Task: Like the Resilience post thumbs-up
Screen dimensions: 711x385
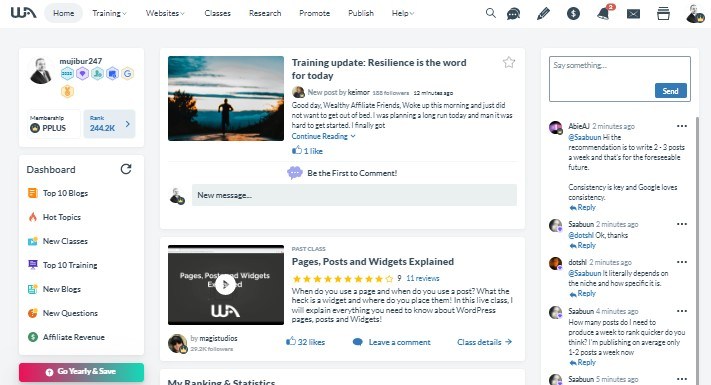Action: 297,150
